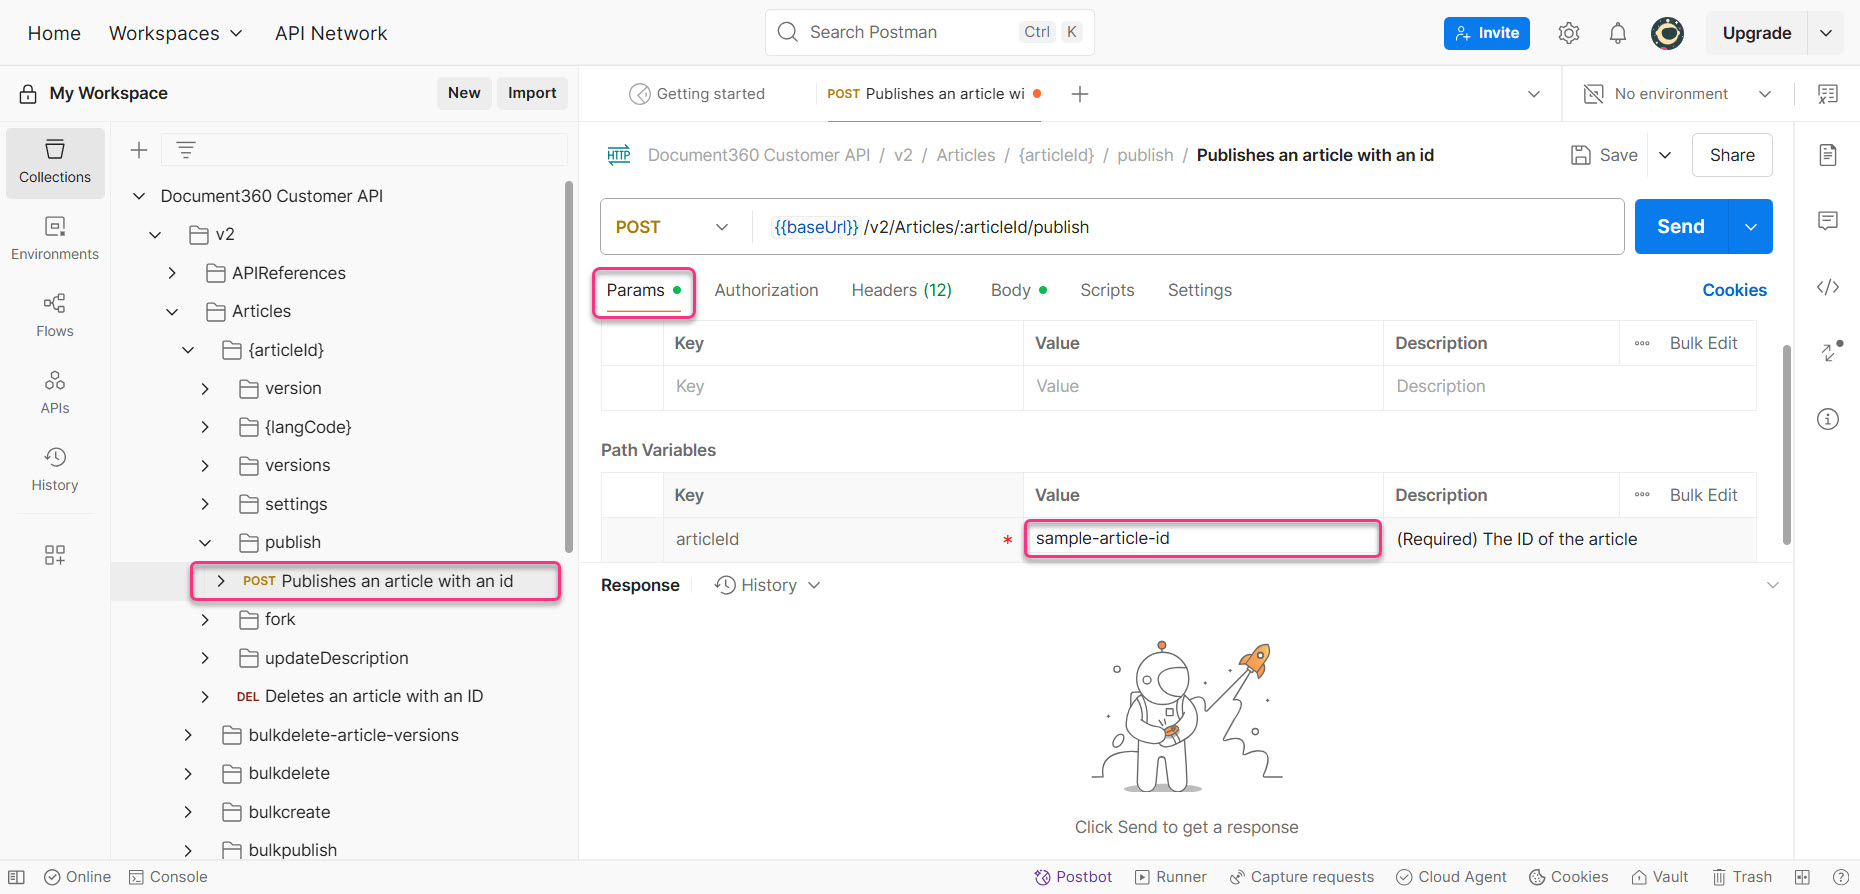Viewport: 1860px width, 894px height.
Task: Click the Send button
Action: click(x=1681, y=227)
